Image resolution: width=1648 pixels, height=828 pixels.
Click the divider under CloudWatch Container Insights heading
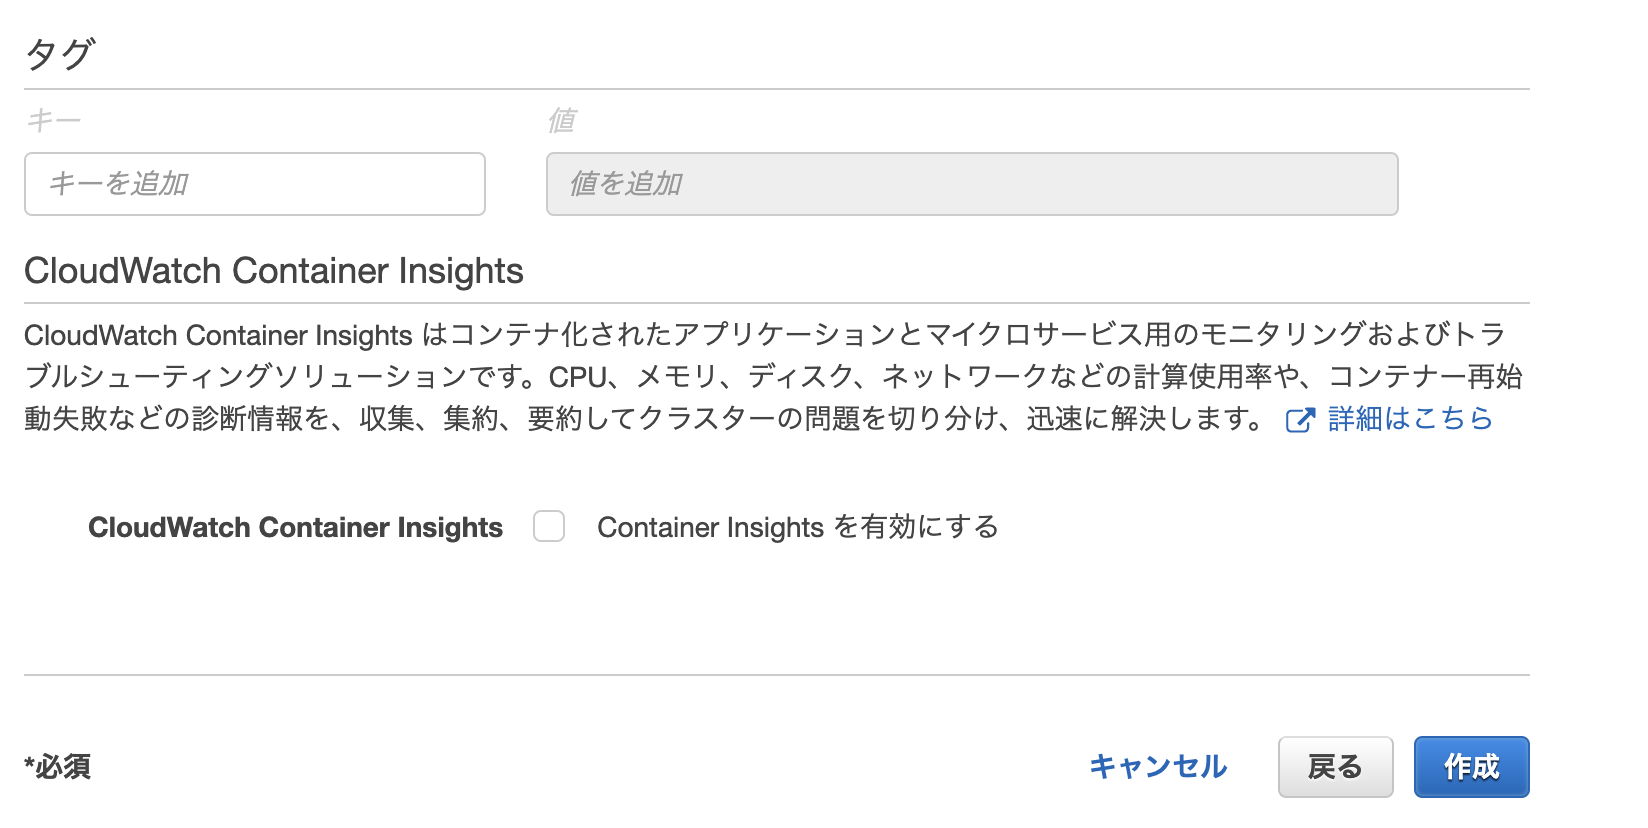point(776,302)
